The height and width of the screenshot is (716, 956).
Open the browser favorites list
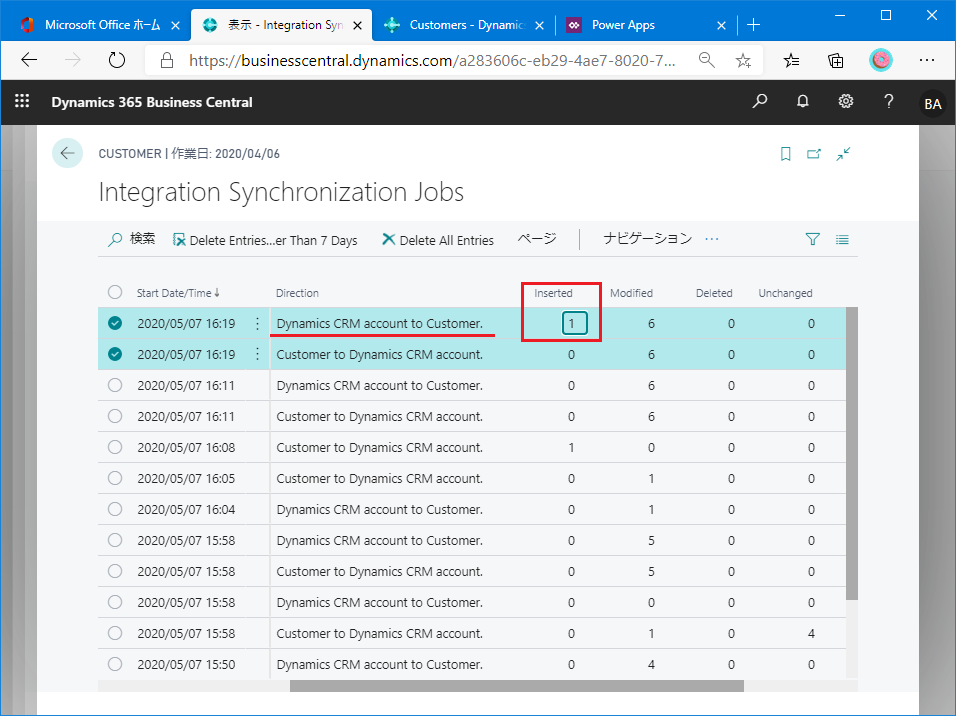791,60
